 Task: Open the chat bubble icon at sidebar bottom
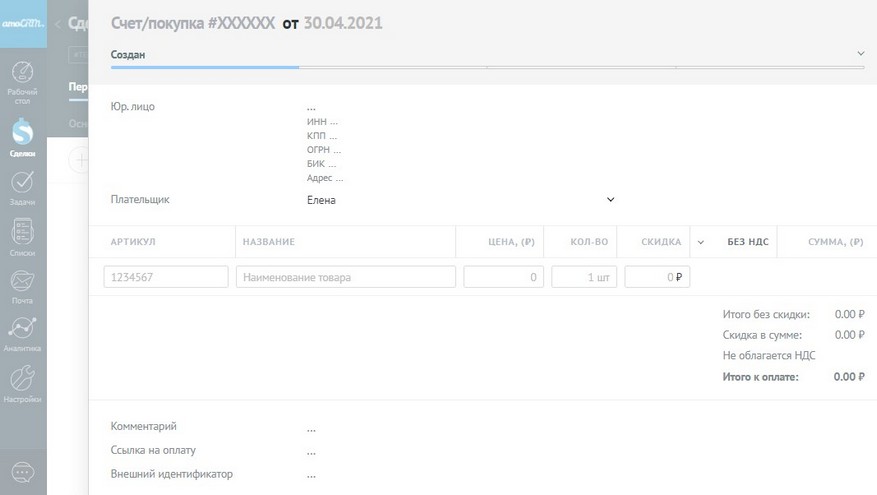tap(22, 472)
